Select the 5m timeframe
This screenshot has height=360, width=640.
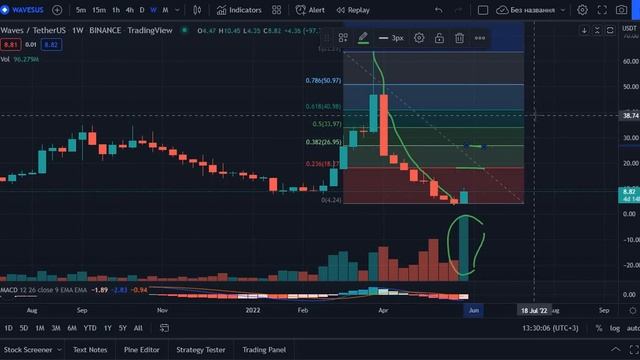click(81, 10)
